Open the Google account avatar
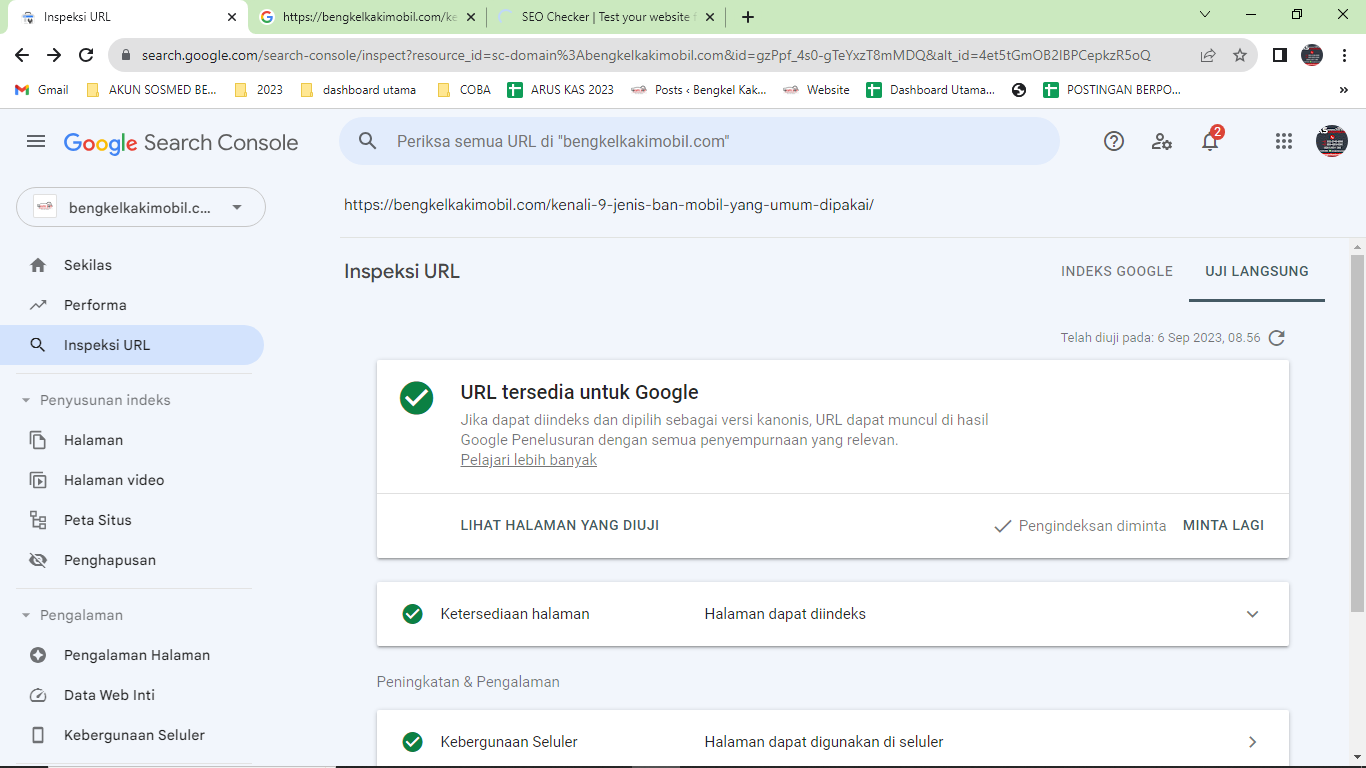Viewport: 1366px width, 768px height. pyautogui.click(x=1332, y=141)
